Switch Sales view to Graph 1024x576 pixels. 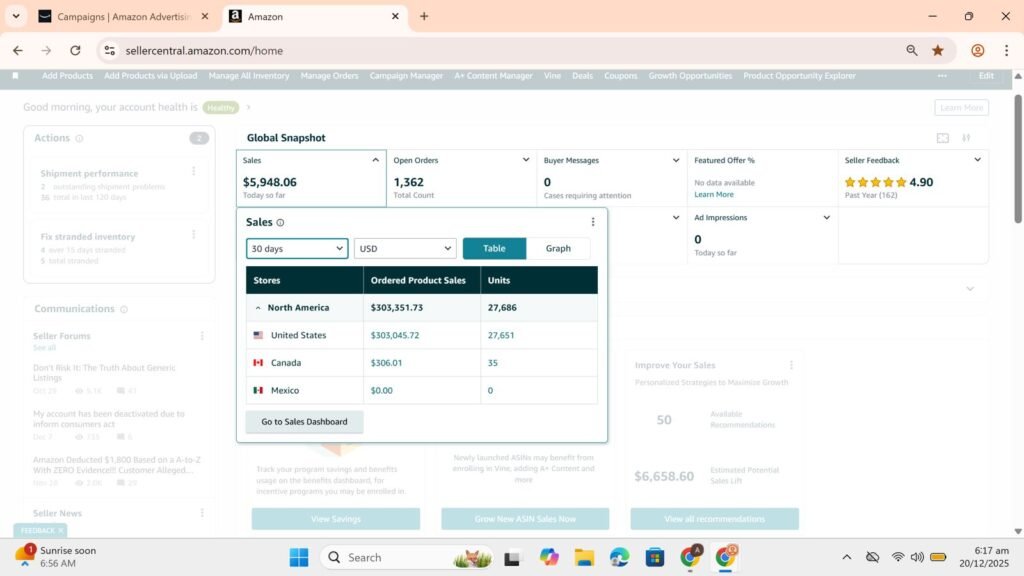tap(558, 248)
